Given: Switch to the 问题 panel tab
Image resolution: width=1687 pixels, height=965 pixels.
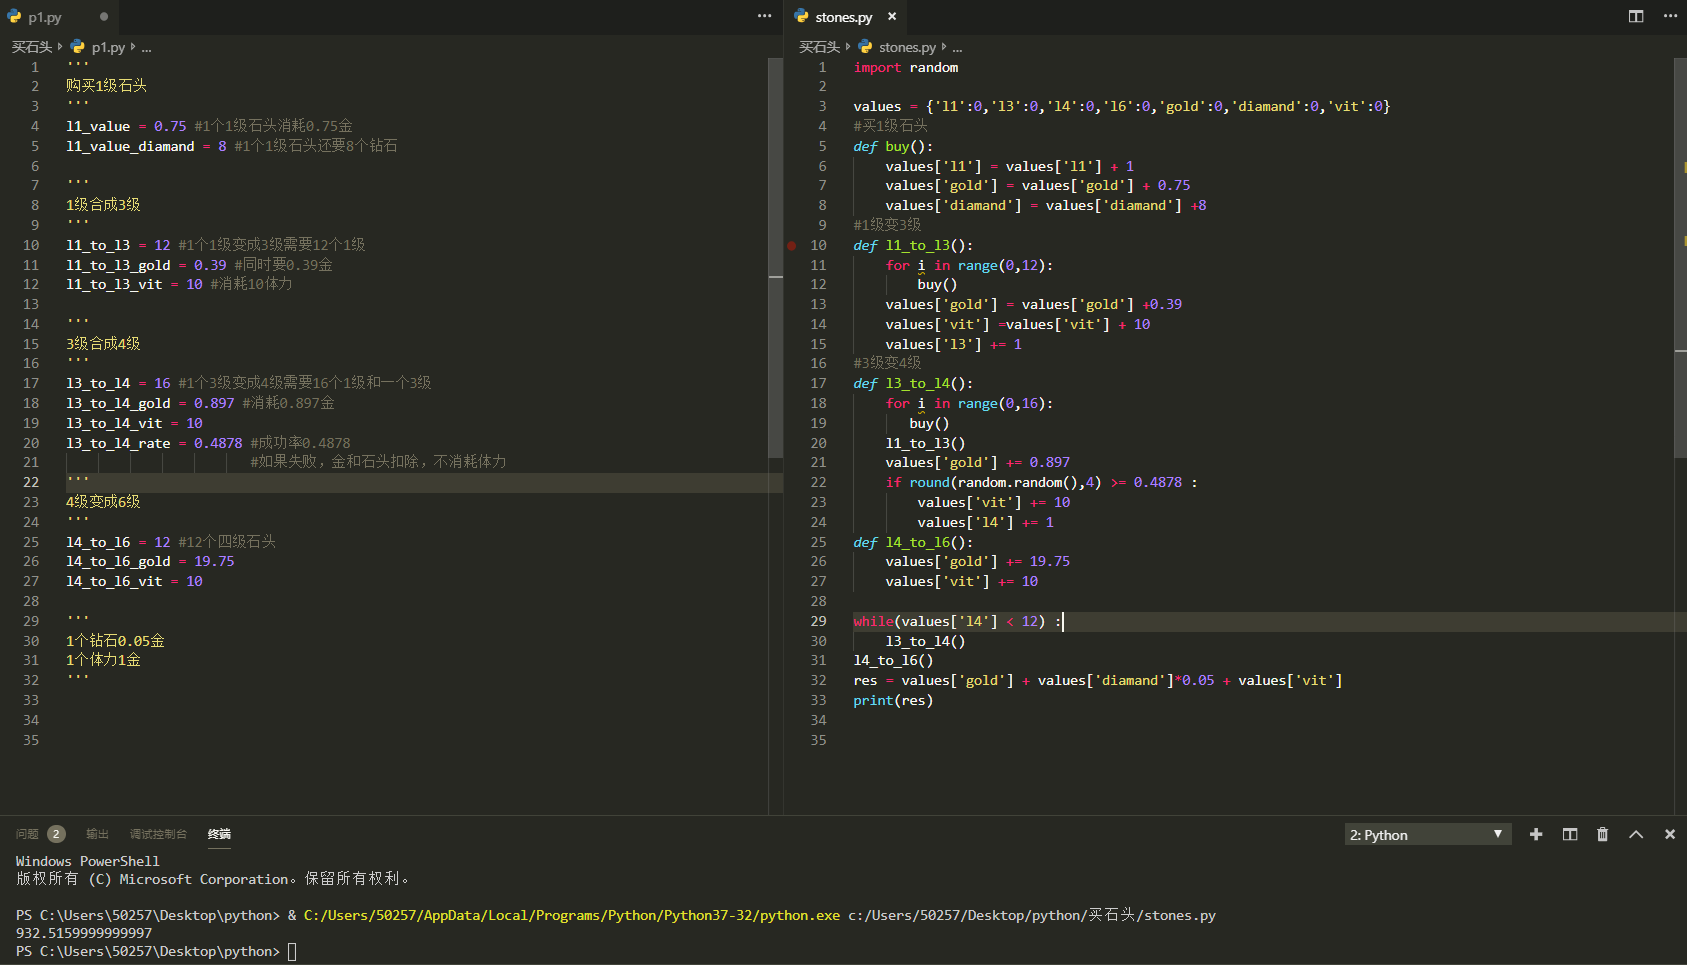Looking at the screenshot, I should coord(28,834).
